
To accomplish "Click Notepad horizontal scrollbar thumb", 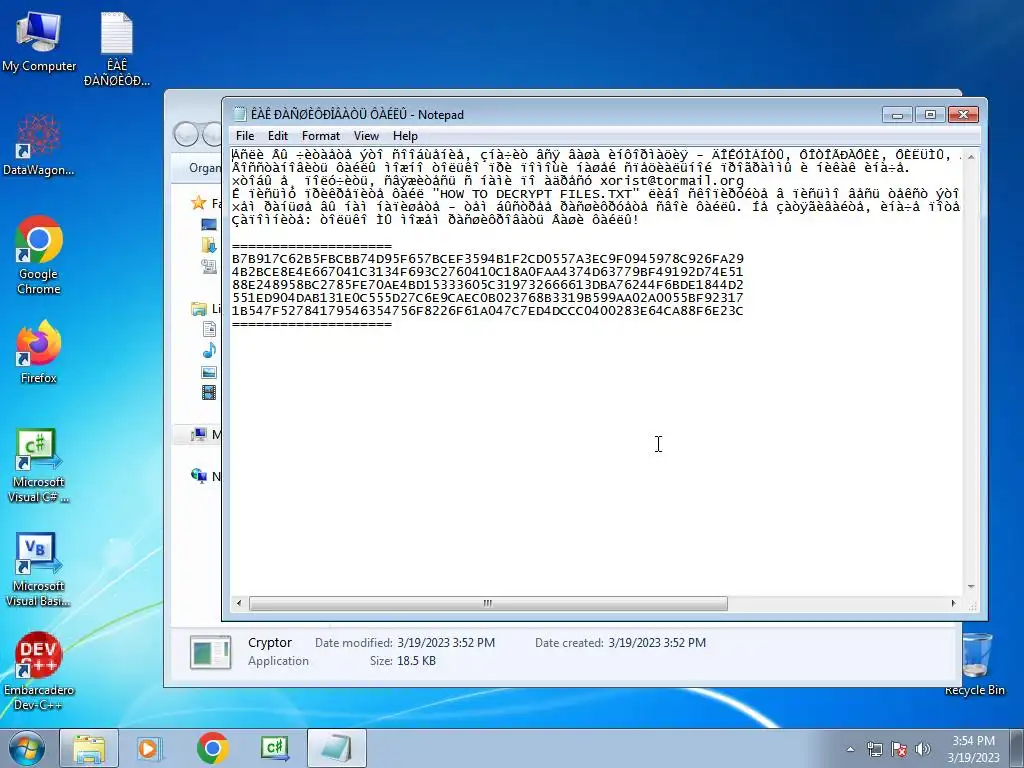I will [488, 603].
